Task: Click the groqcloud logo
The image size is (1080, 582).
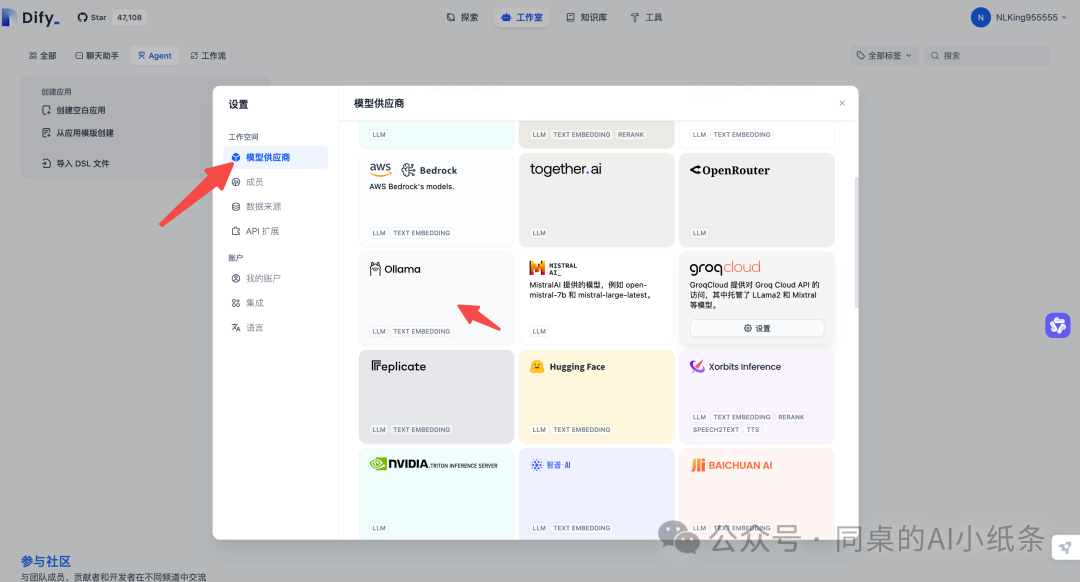Action: click(x=725, y=267)
